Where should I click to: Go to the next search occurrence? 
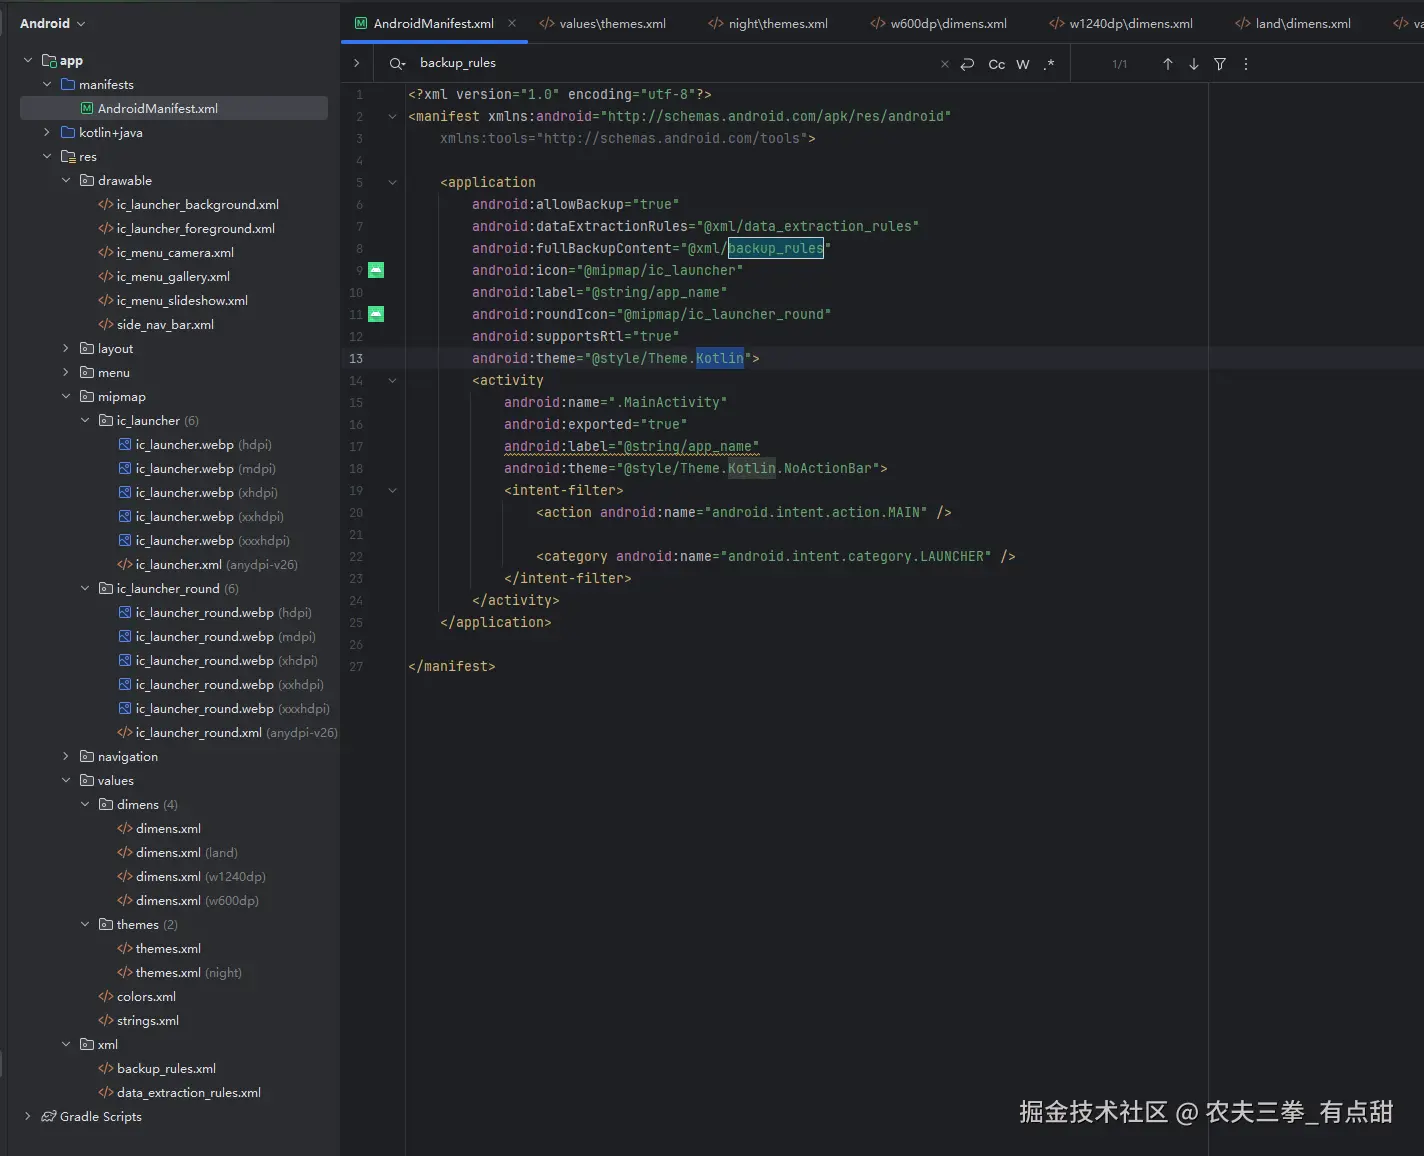click(1193, 64)
